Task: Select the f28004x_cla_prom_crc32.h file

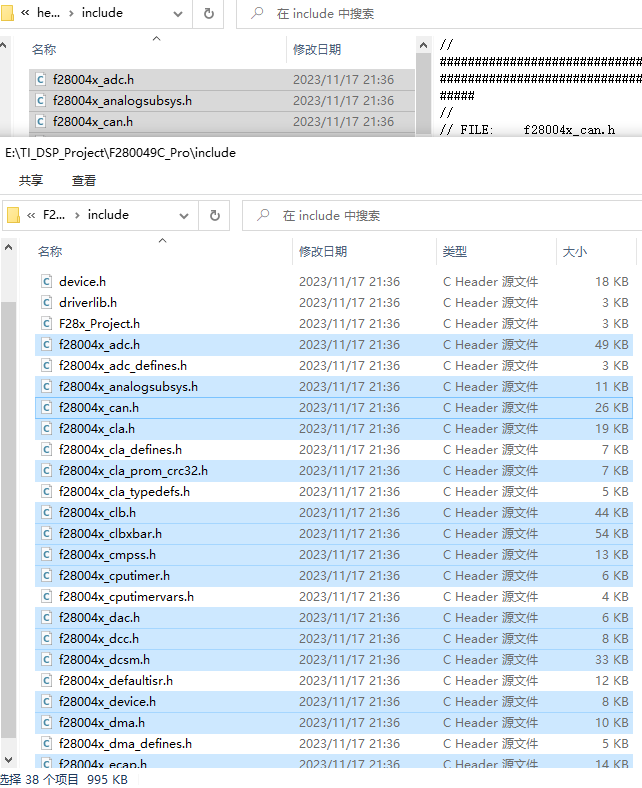Action: tap(334, 471)
